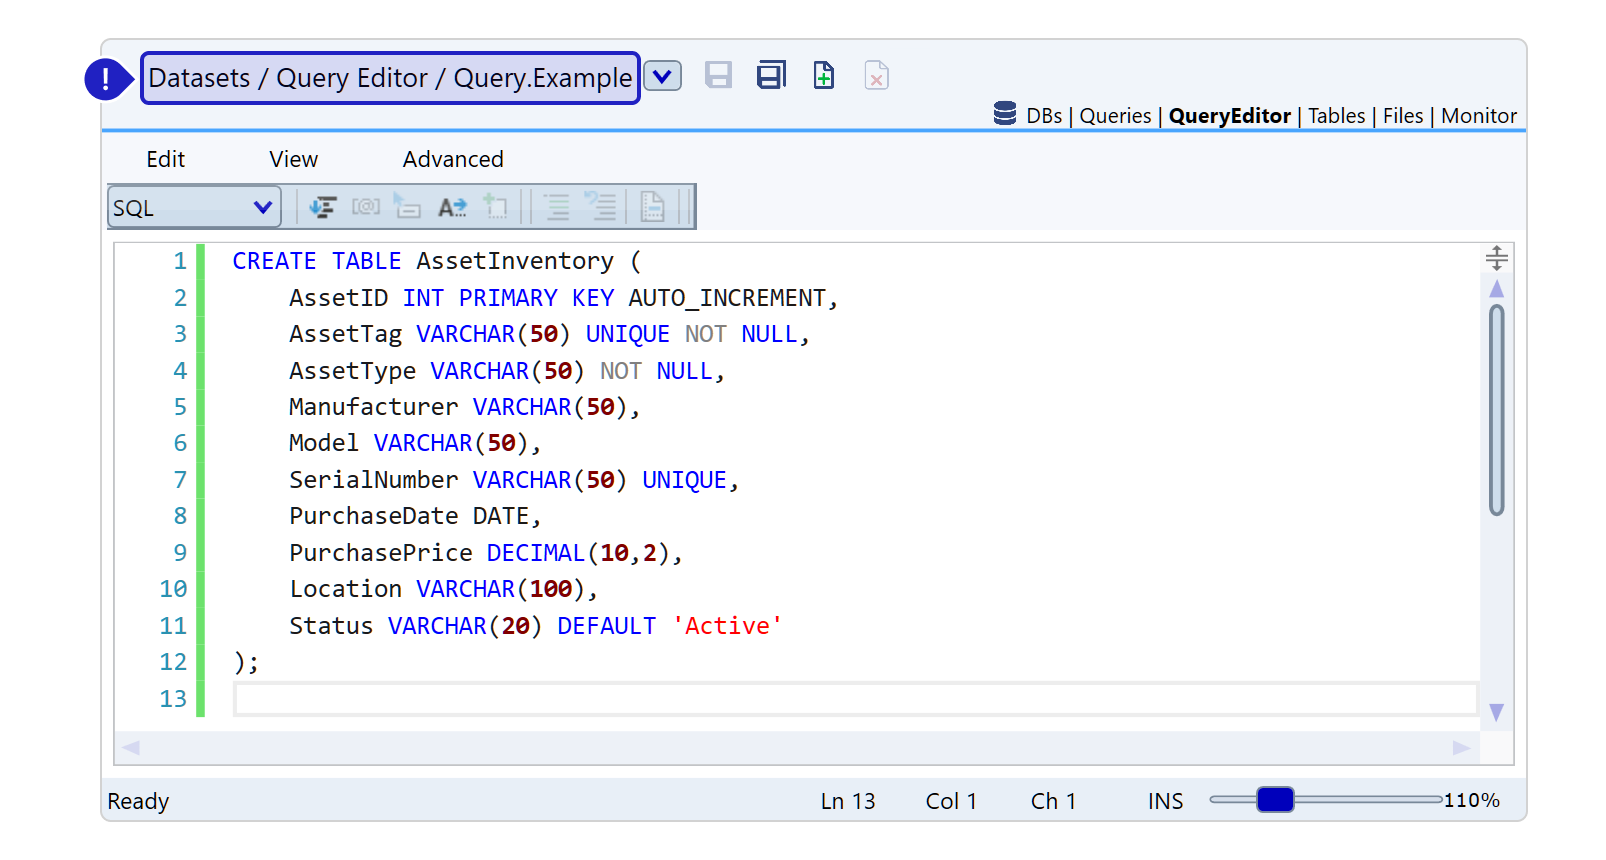Open the View menu
Screen dimensions: 1606x860
294,159
